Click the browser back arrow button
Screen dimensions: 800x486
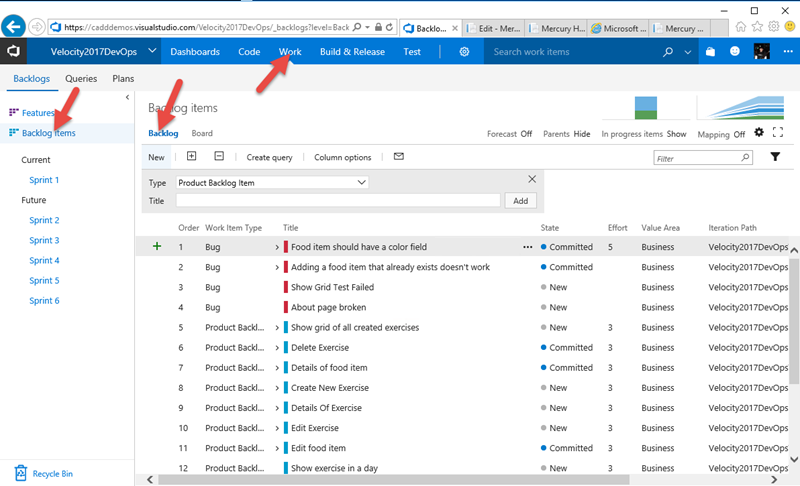click(x=14, y=26)
